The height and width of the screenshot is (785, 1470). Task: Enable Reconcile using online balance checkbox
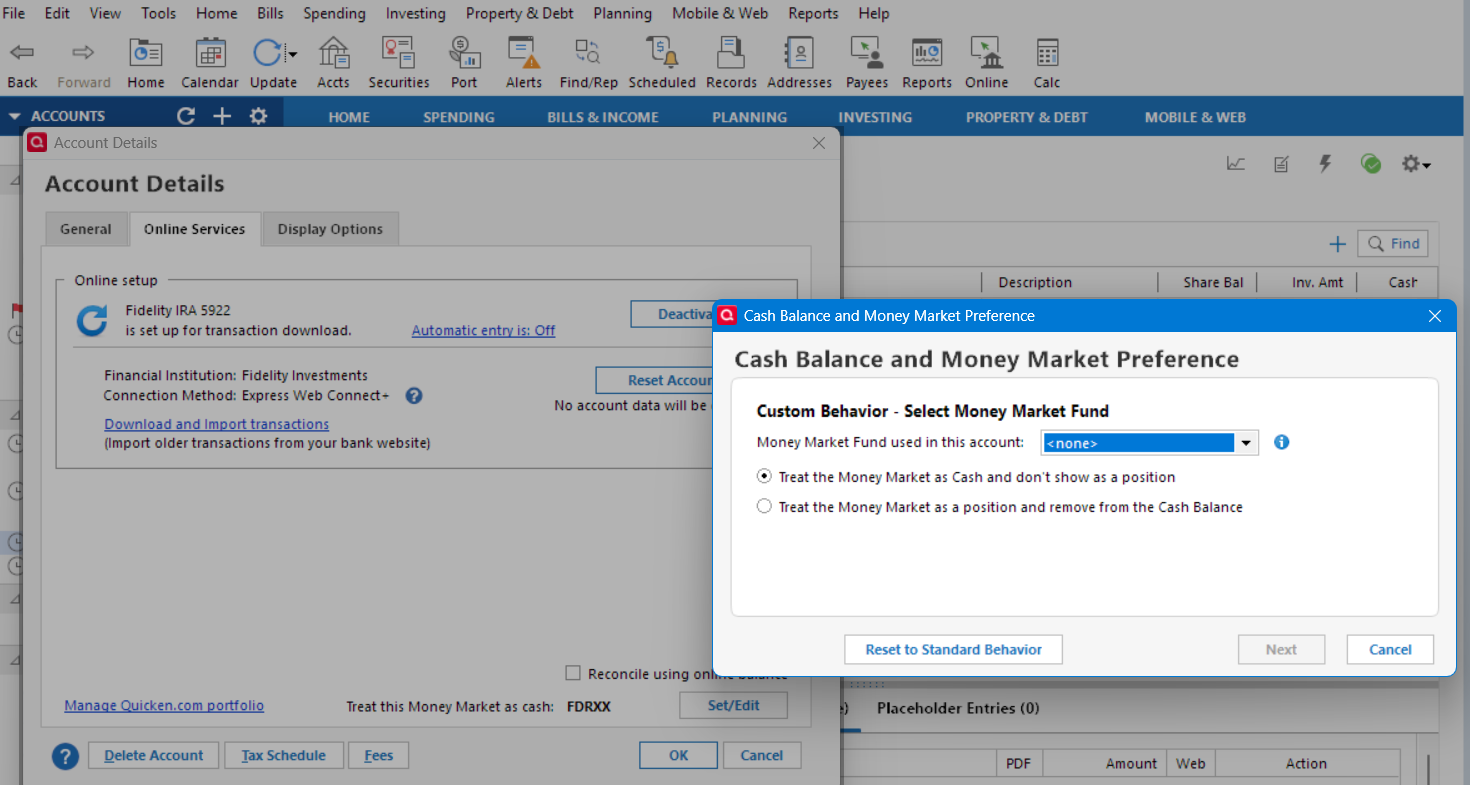(x=573, y=674)
